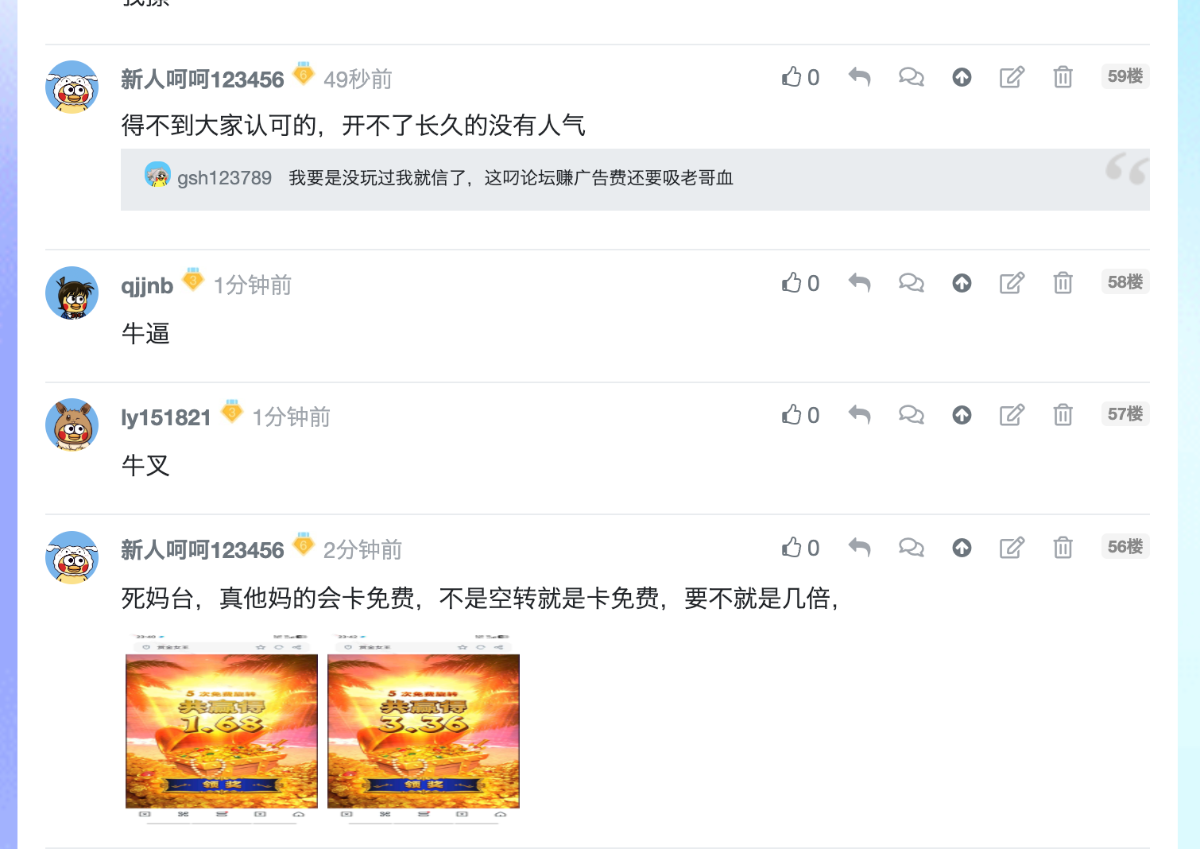Like the 59楼 comment by 新人呵呵123456
Screen dimensions: 1200x849
tap(800, 77)
